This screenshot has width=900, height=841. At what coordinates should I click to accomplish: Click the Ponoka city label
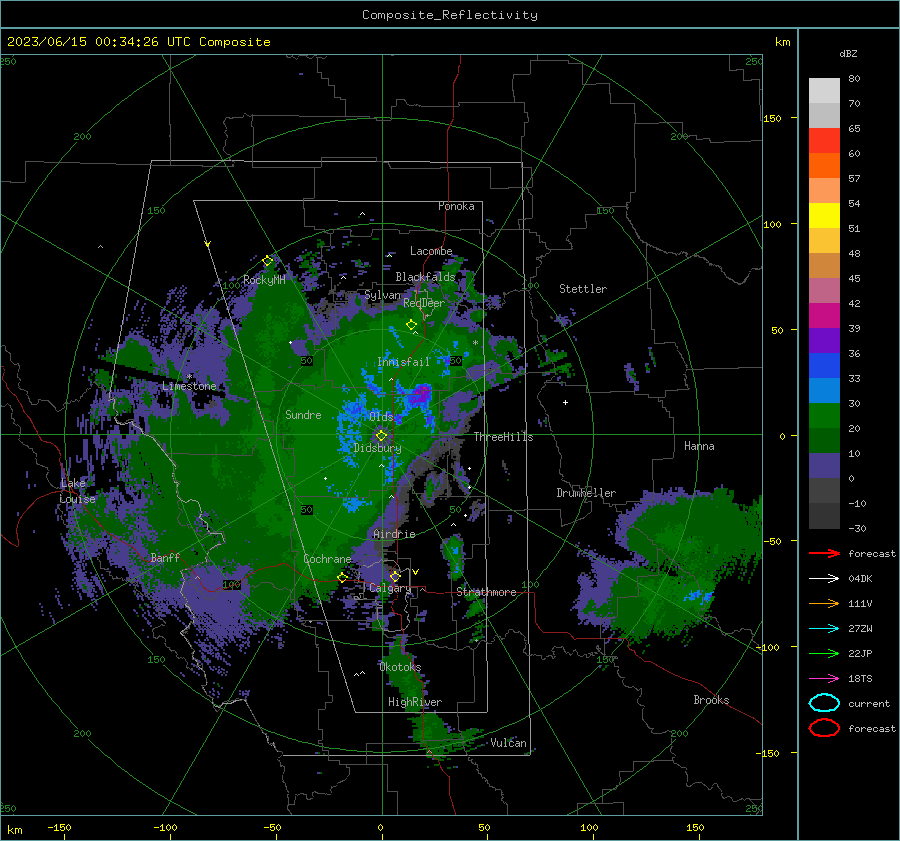click(456, 206)
